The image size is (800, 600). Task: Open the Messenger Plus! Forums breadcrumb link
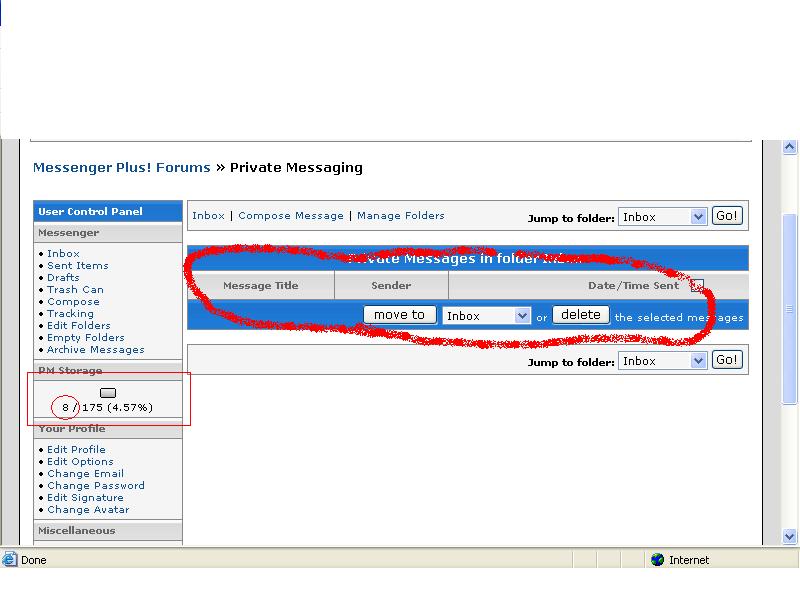point(122,168)
